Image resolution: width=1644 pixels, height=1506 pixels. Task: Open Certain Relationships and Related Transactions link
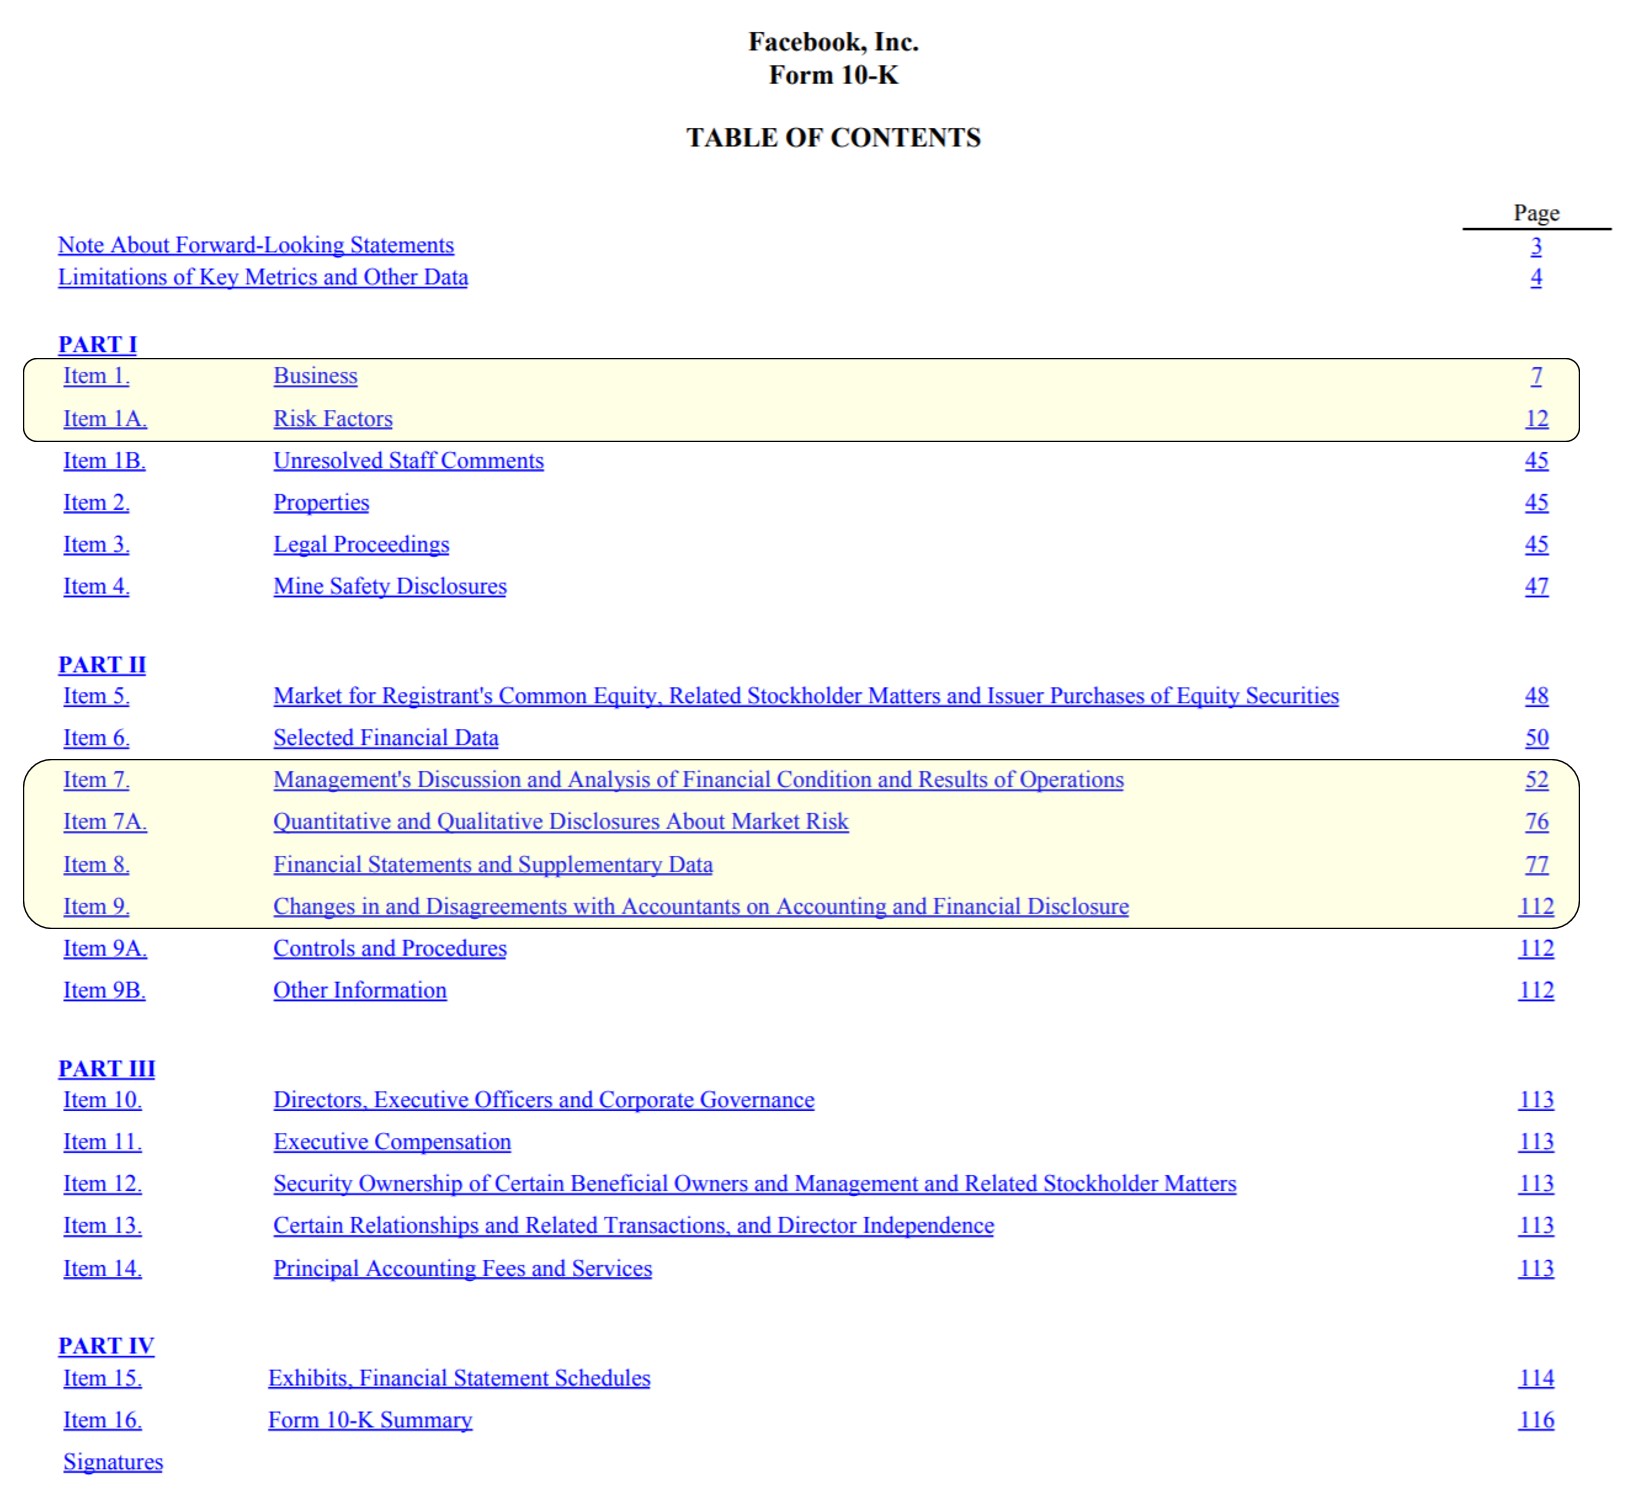point(634,1226)
